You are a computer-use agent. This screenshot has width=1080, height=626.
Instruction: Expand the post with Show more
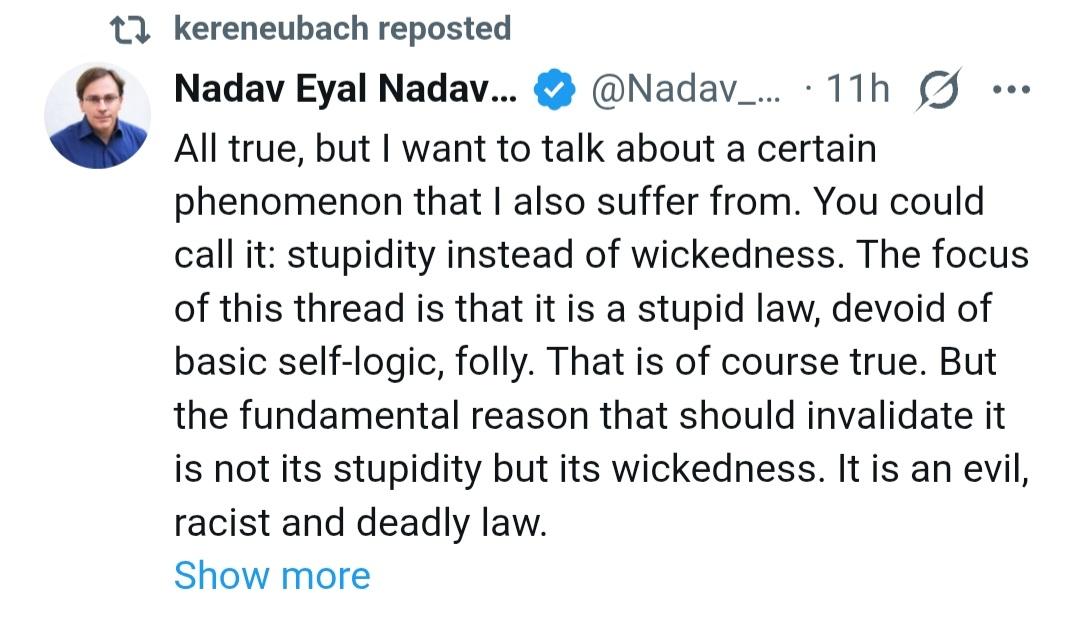pos(272,575)
